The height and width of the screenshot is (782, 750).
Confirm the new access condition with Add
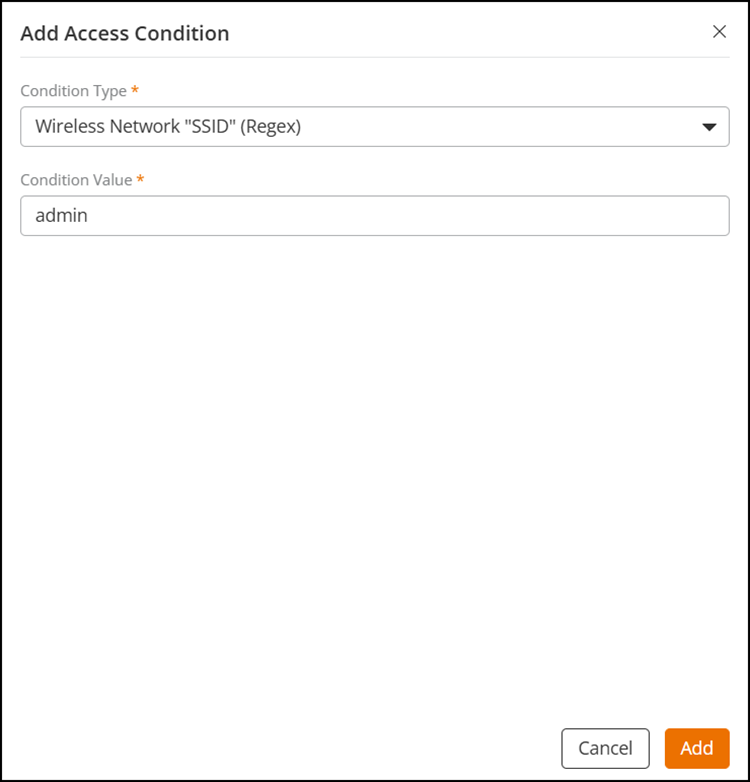tap(697, 748)
